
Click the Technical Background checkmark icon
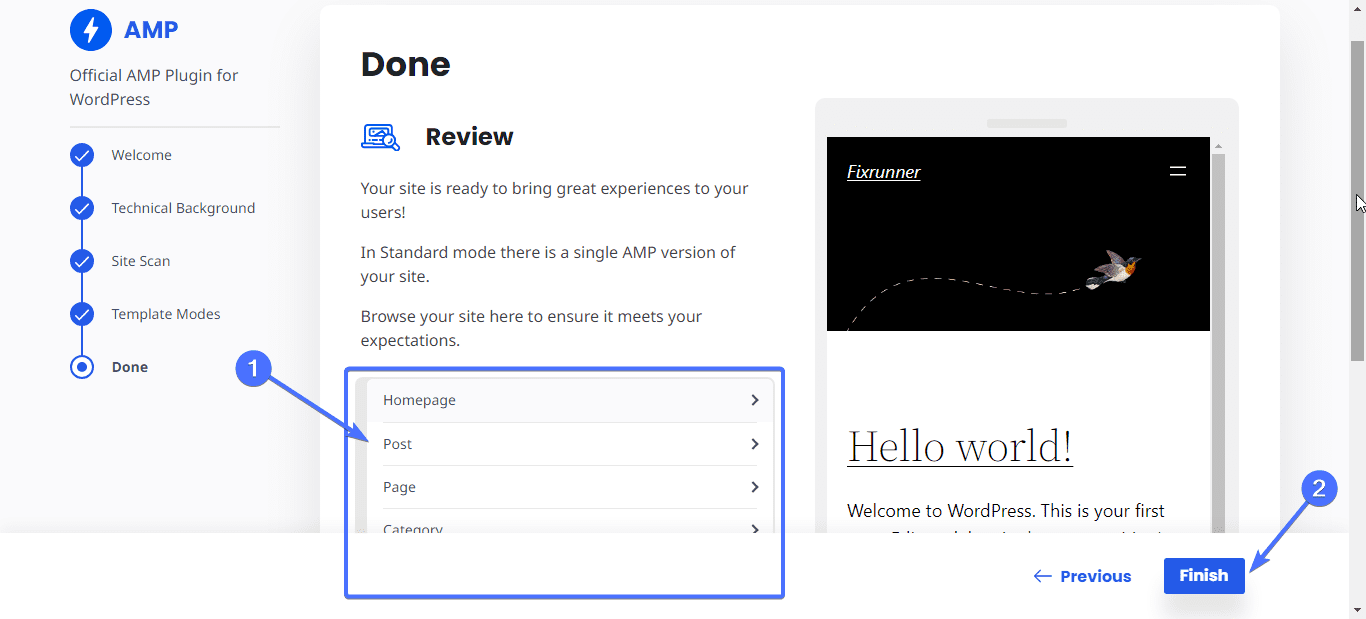pos(82,208)
